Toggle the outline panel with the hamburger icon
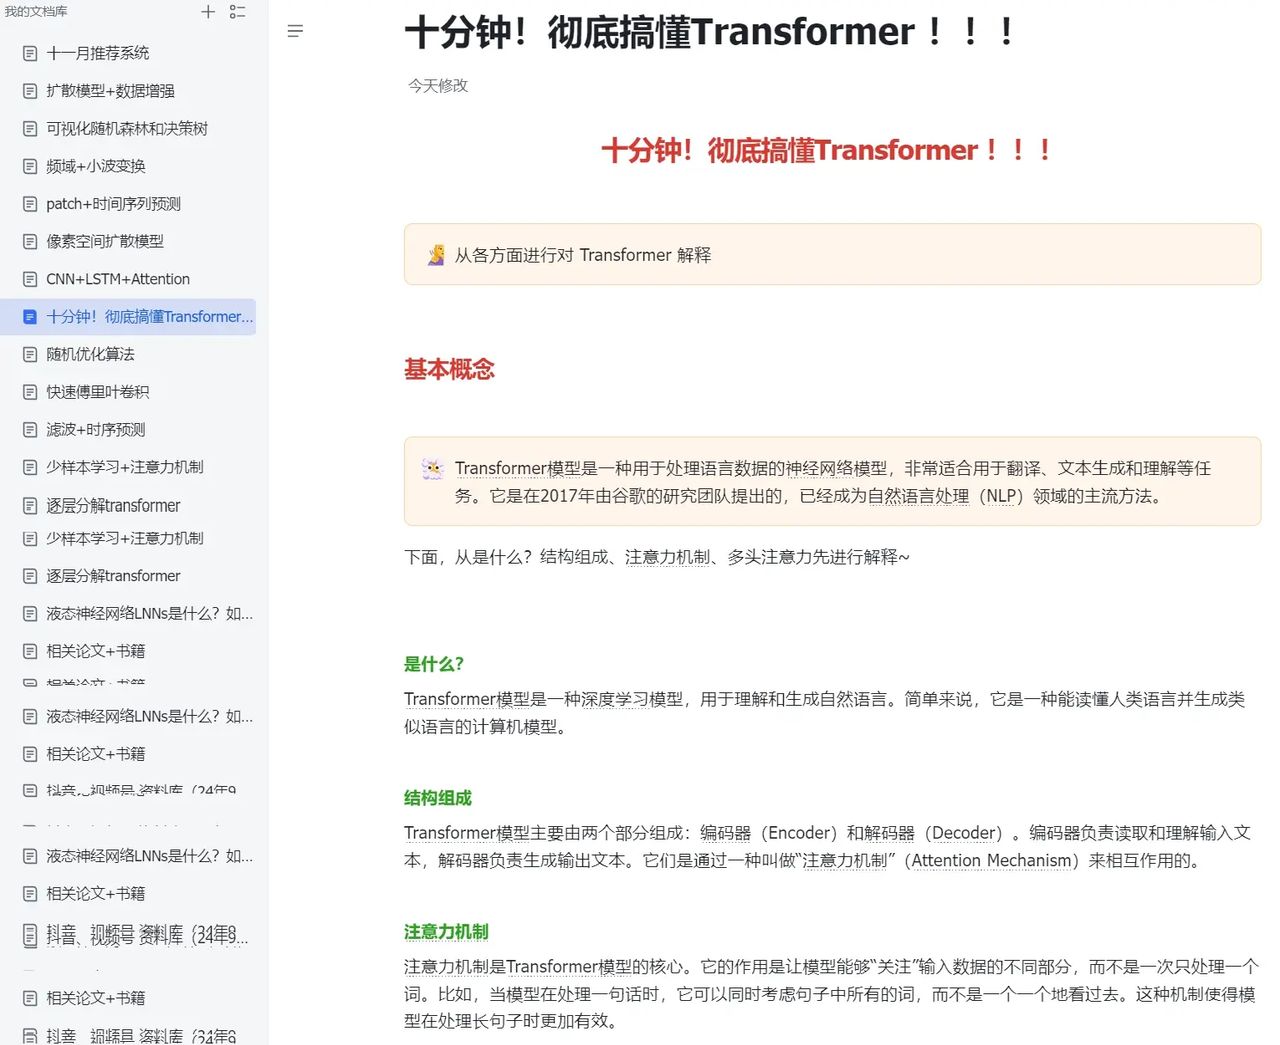The height and width of the screenshot is (1045, 1280). pyautogui.click(x=295, y=31)
